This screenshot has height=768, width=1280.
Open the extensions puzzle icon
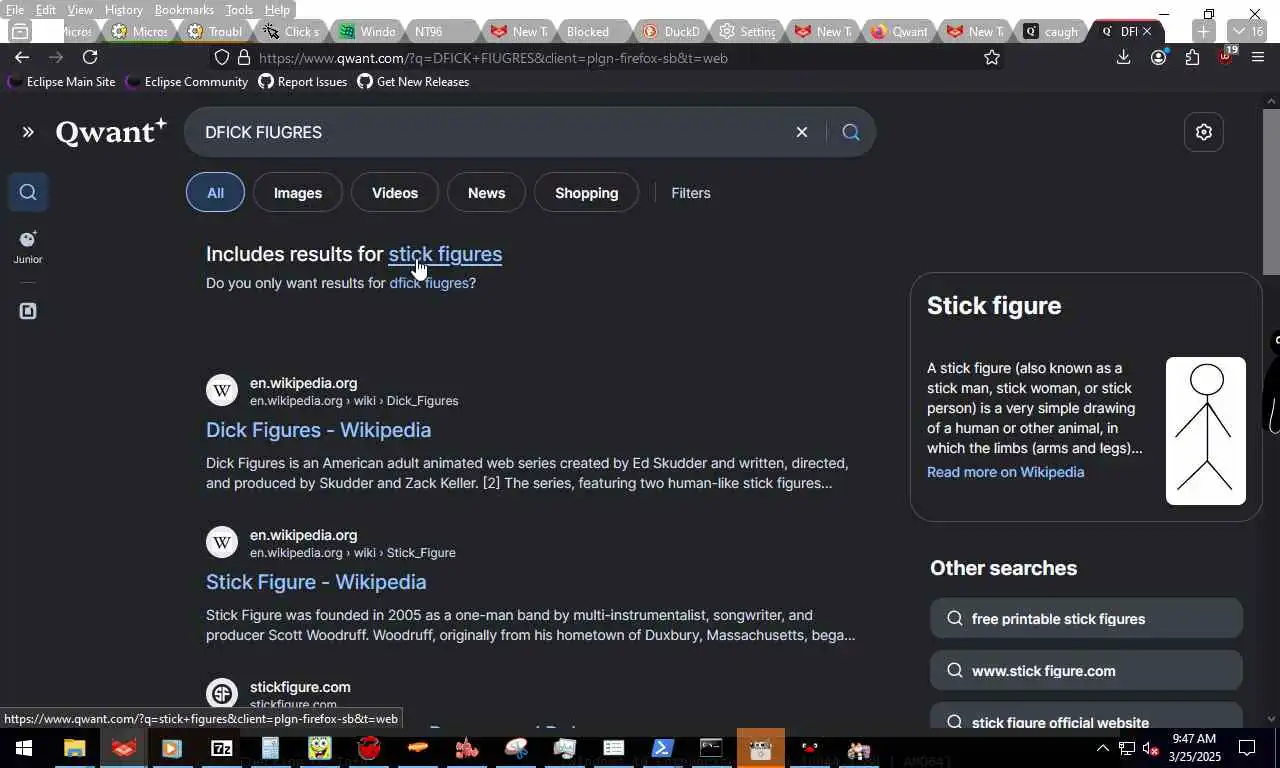(x=1192, y=58)
